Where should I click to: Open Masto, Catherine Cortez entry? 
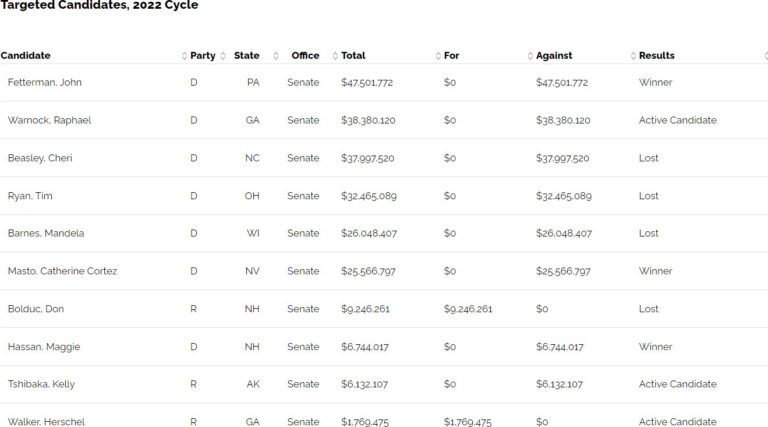click(62, 271)
